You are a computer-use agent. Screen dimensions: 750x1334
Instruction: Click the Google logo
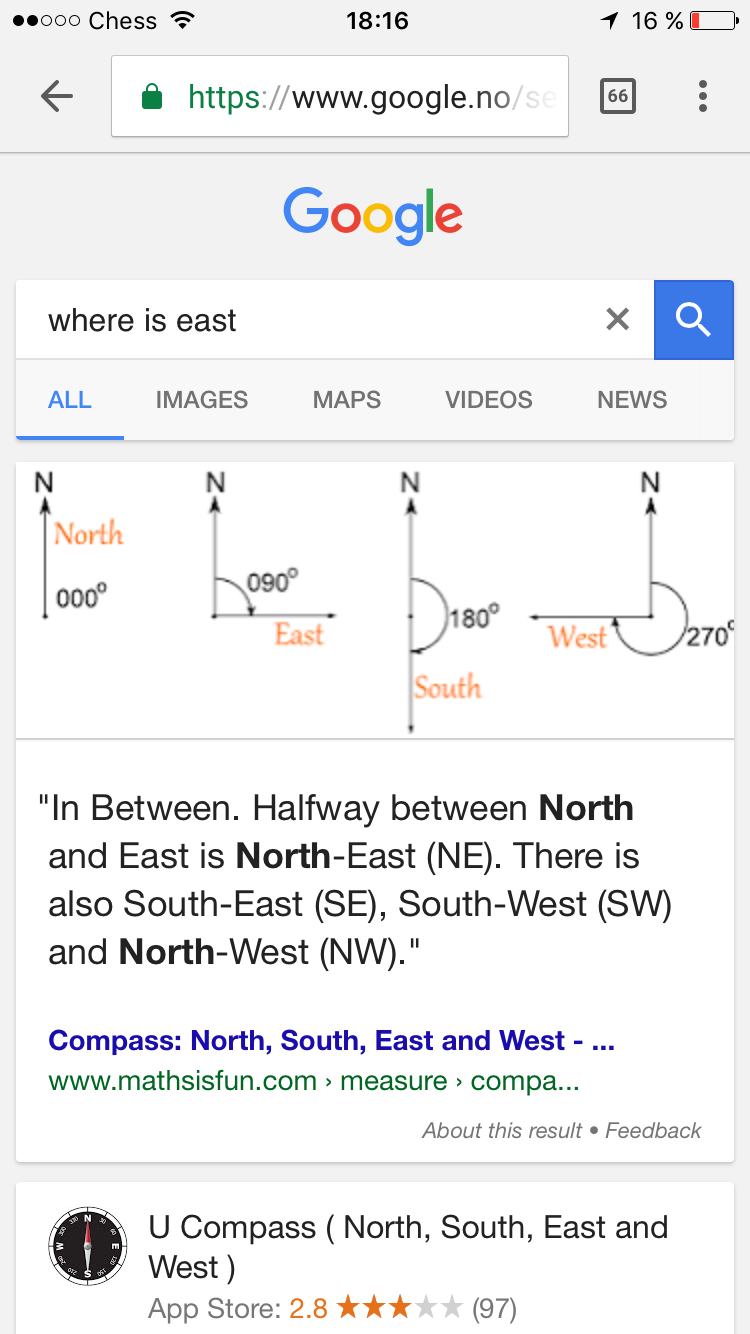pyautogui.click(x=373, y=215)
